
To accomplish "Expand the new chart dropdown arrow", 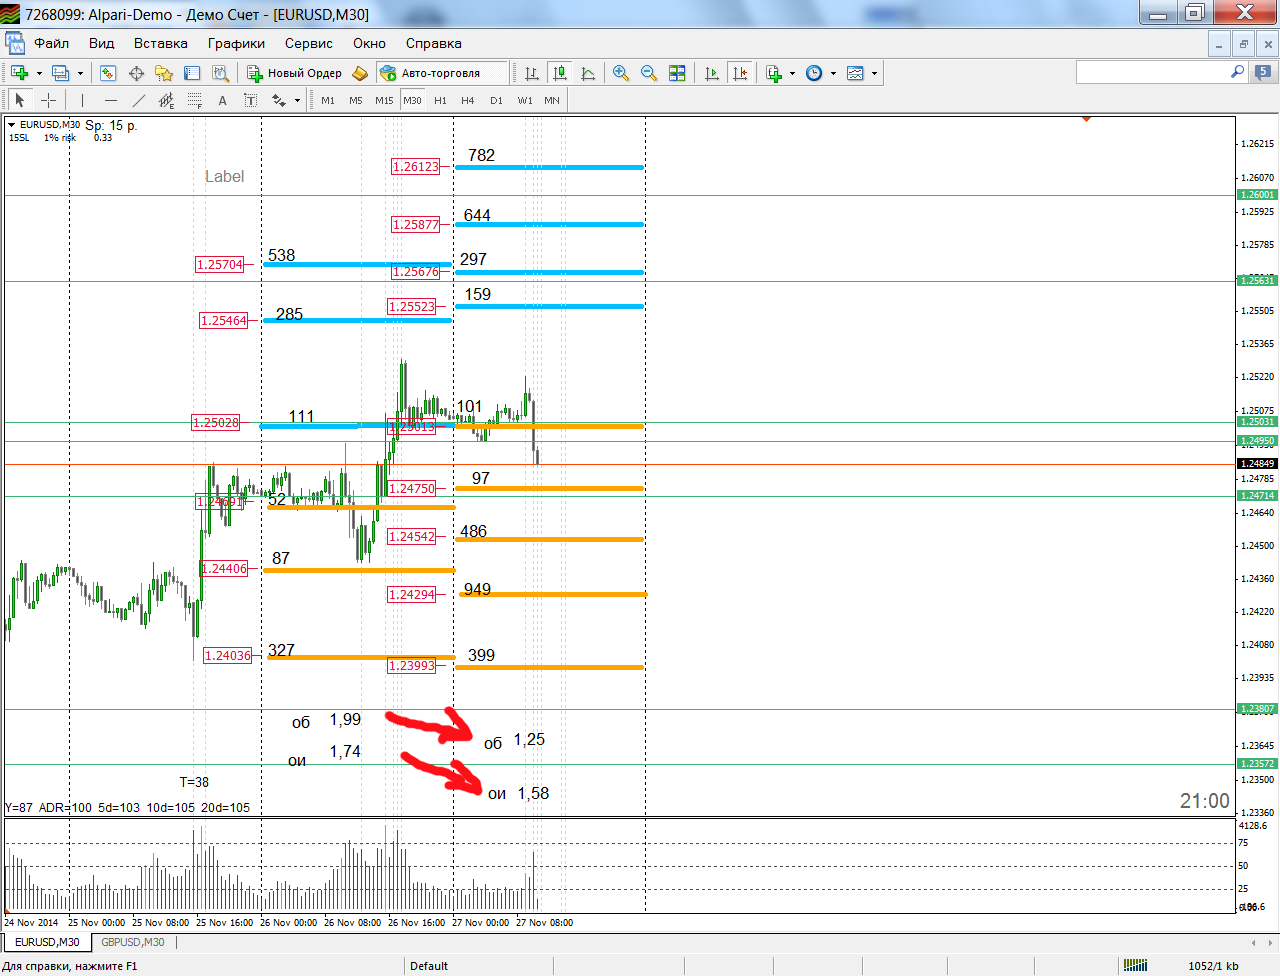I will [x=39, y=73].
